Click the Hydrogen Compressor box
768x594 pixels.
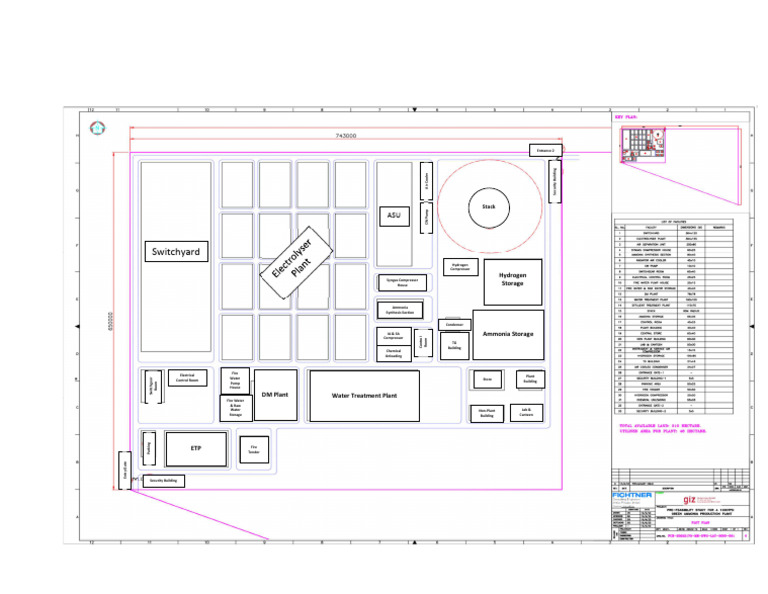point(460,267)
